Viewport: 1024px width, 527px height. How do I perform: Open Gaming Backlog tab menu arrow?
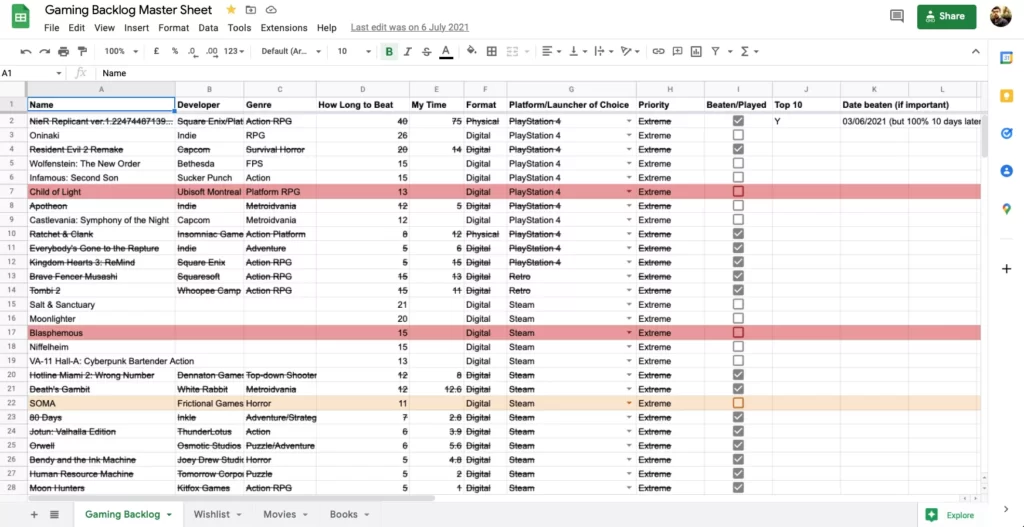point(169,515)
